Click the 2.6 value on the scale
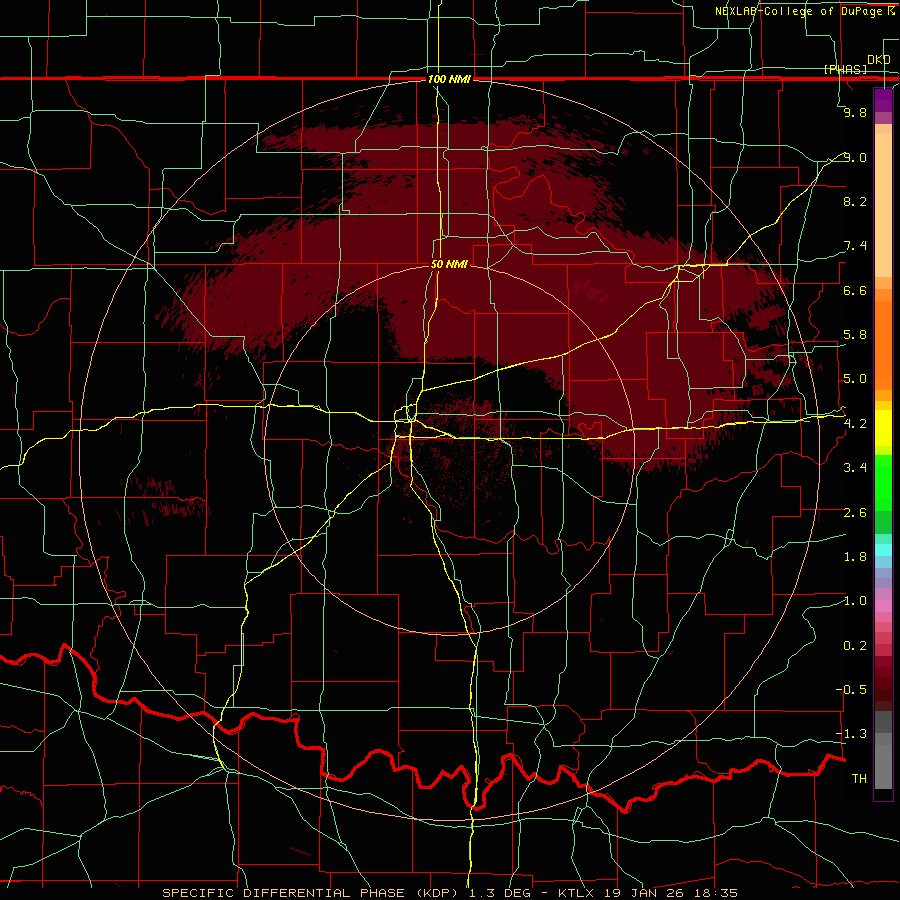 click(855, 513)
